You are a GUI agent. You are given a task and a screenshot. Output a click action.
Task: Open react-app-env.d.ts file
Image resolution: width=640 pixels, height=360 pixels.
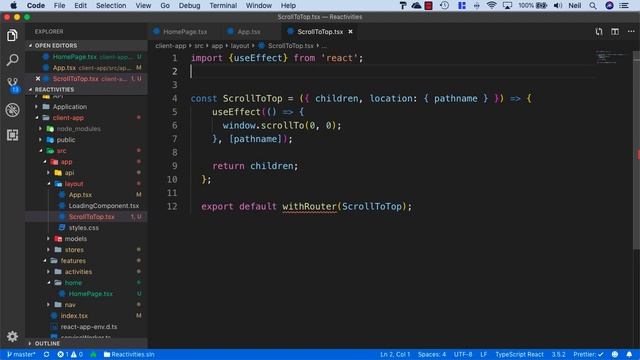click(x=89, y=327)
